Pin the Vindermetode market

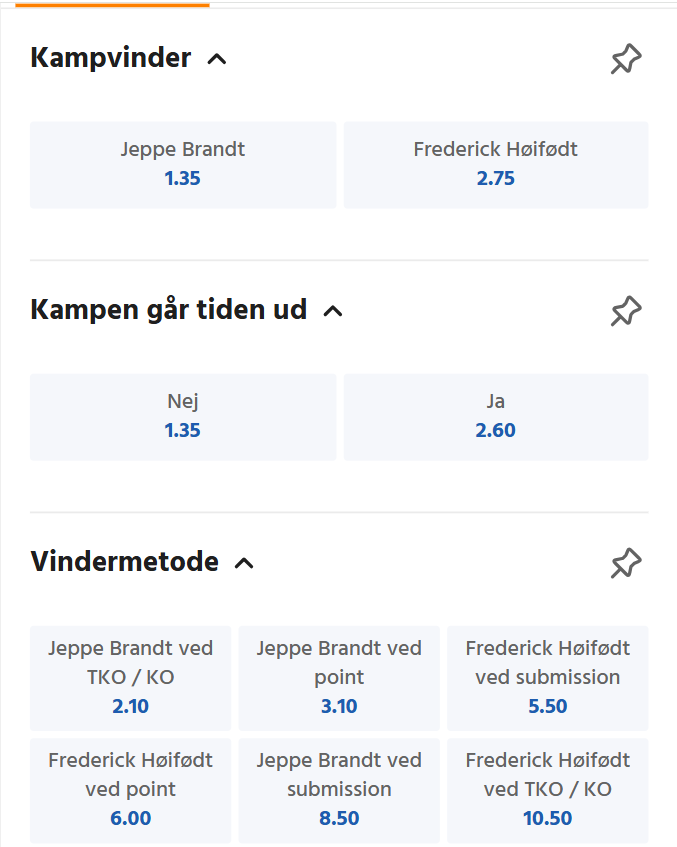click(626, 563)
